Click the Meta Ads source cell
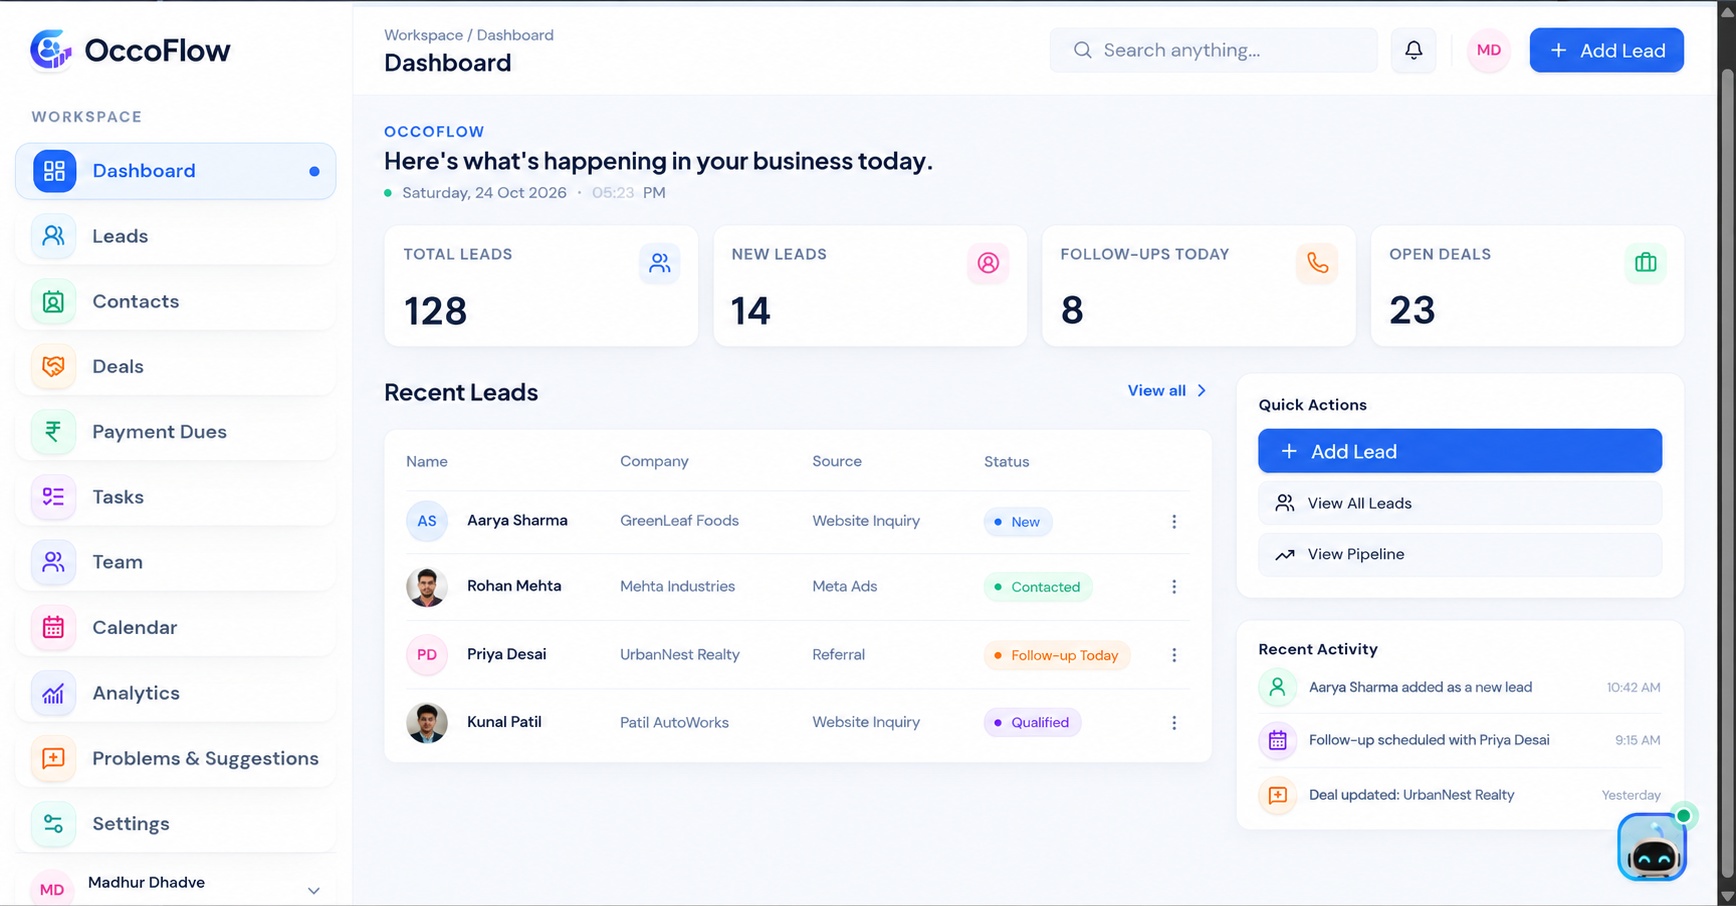The image size is (1736, 906). (844, 586)
